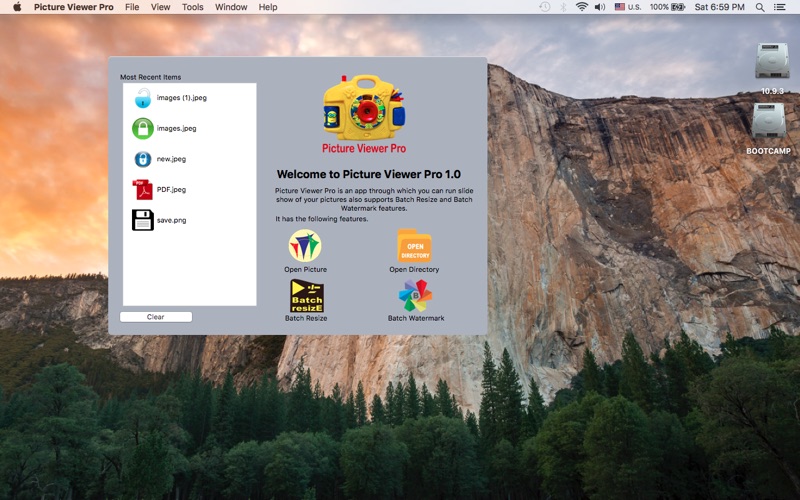Image resolution: width=800 pixels, height=500 pixels.
Task: Launch the colorful Batch Watermark icon
Action: click(x=415, y=295)
